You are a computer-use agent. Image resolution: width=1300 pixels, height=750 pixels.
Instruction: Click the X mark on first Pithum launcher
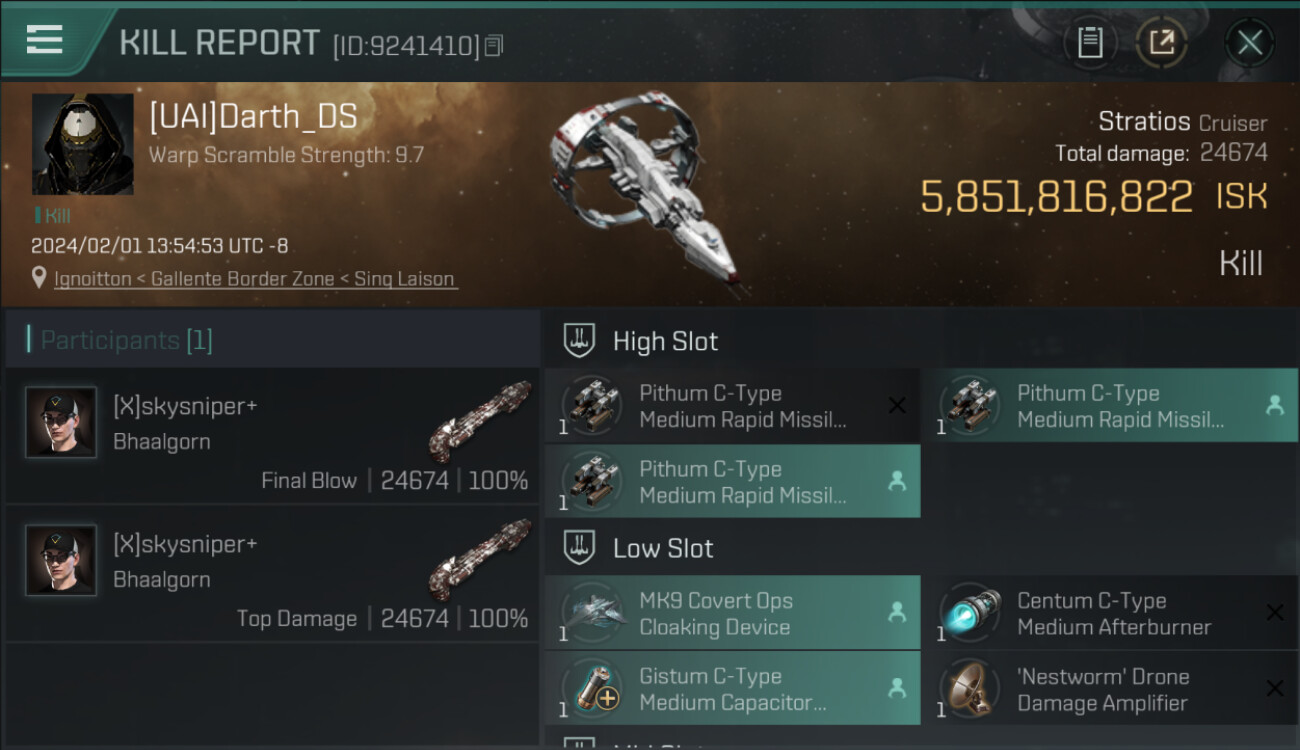(897, 405)
